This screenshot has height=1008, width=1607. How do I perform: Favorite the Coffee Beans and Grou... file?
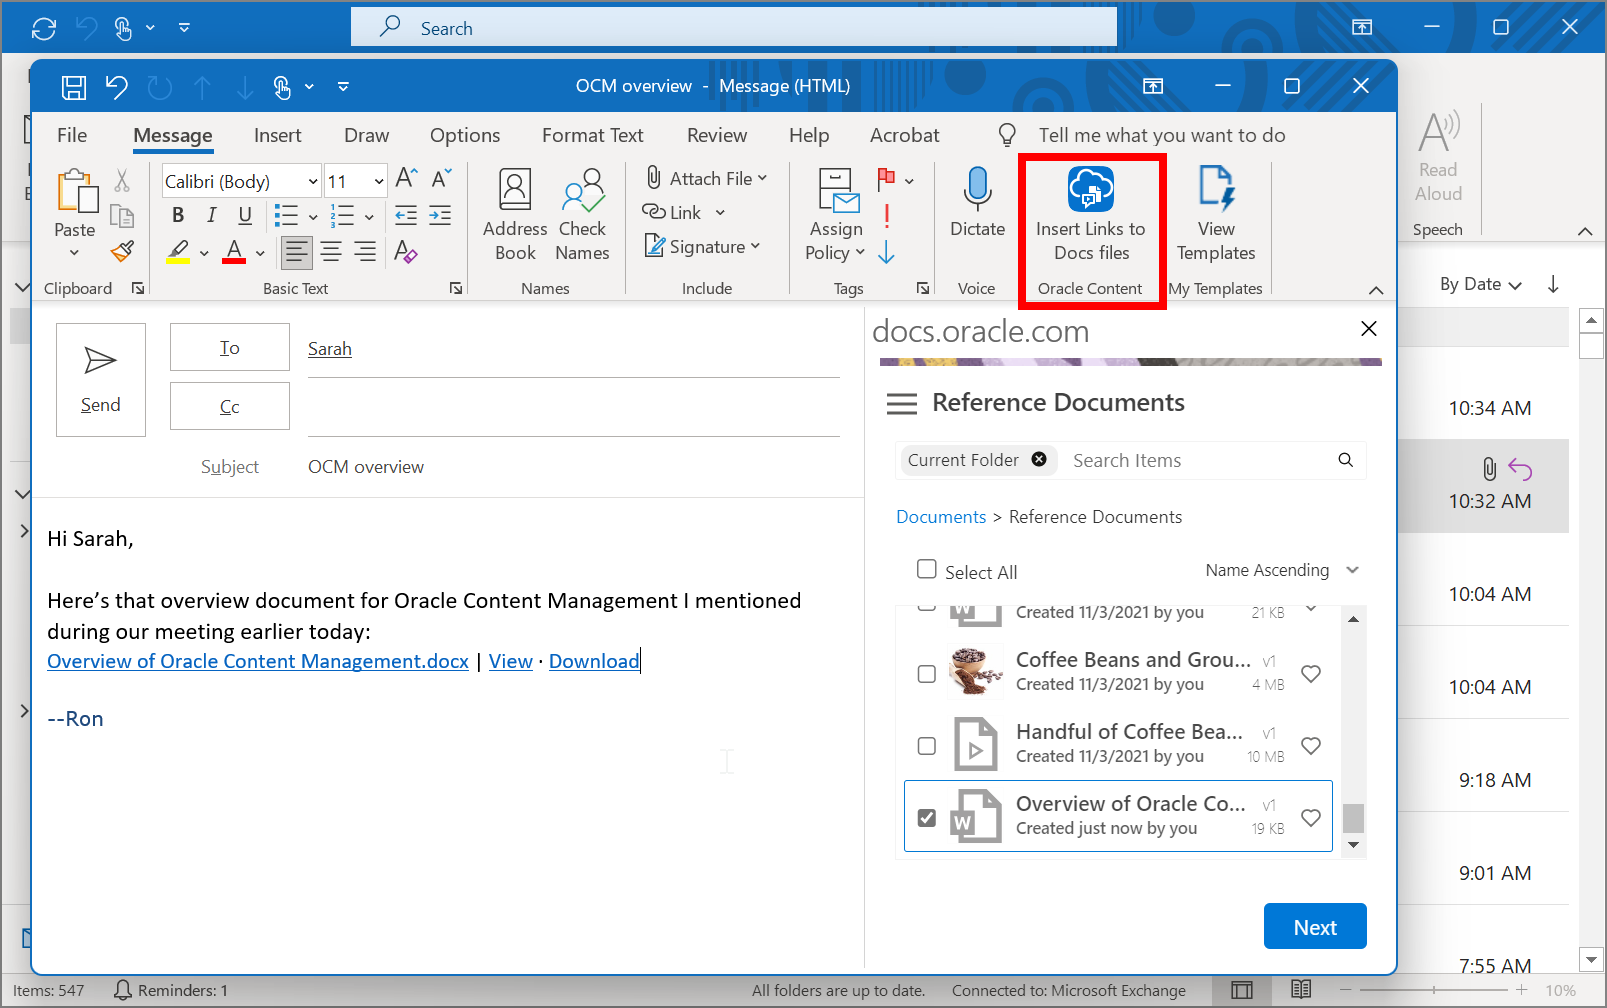1311,674
